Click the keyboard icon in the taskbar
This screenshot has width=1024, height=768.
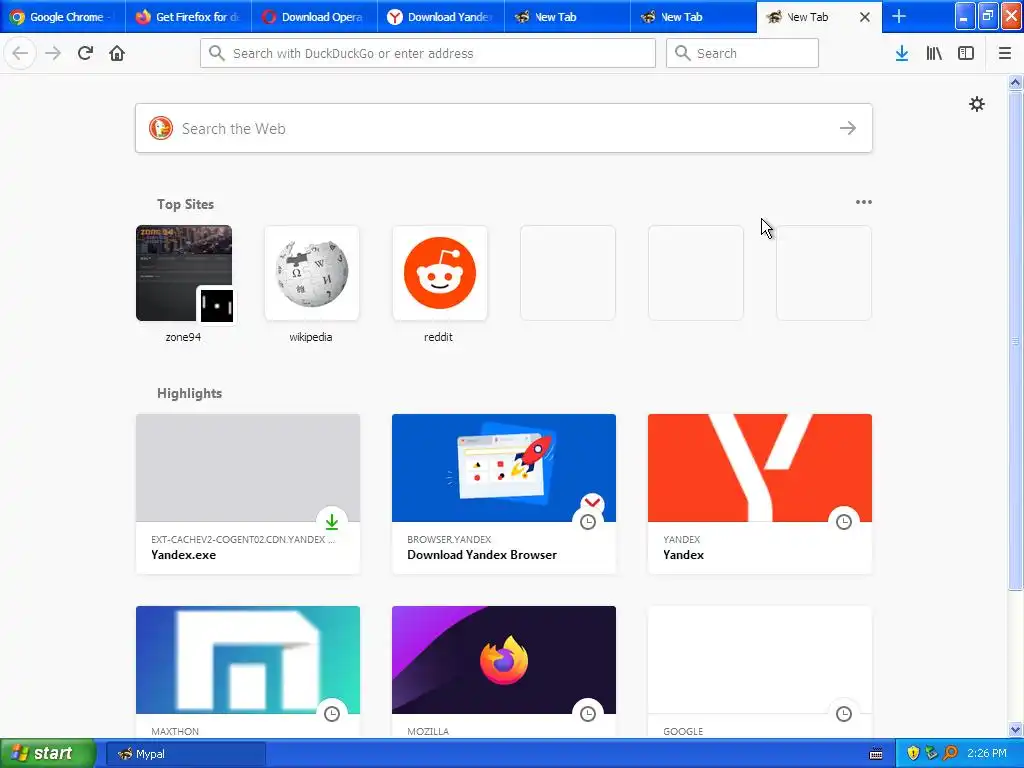click(876, 754)
